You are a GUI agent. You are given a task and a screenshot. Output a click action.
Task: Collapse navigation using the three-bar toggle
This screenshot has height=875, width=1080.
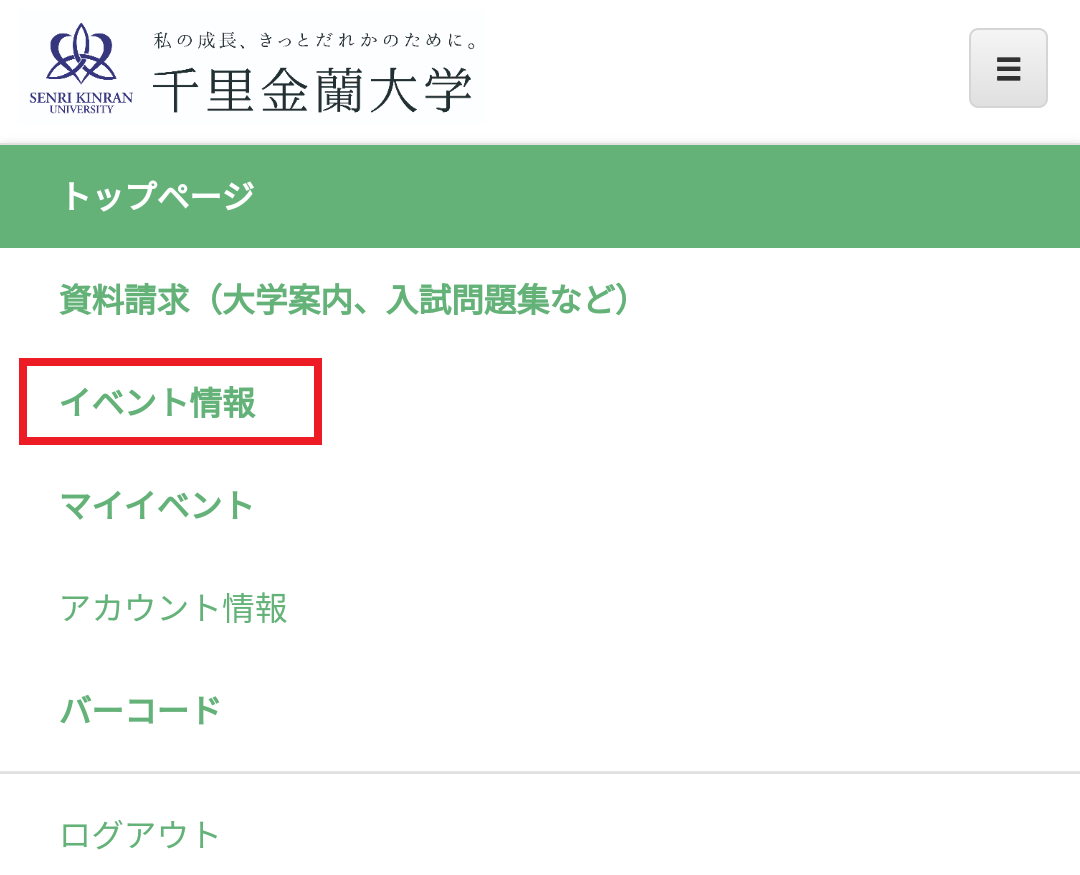[1008, 68]
